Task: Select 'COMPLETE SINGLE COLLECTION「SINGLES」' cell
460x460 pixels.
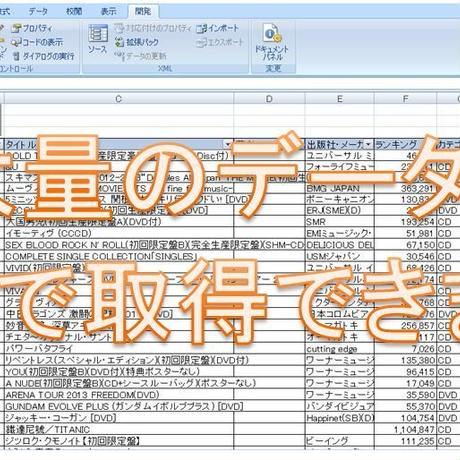Action: point(119,256)
